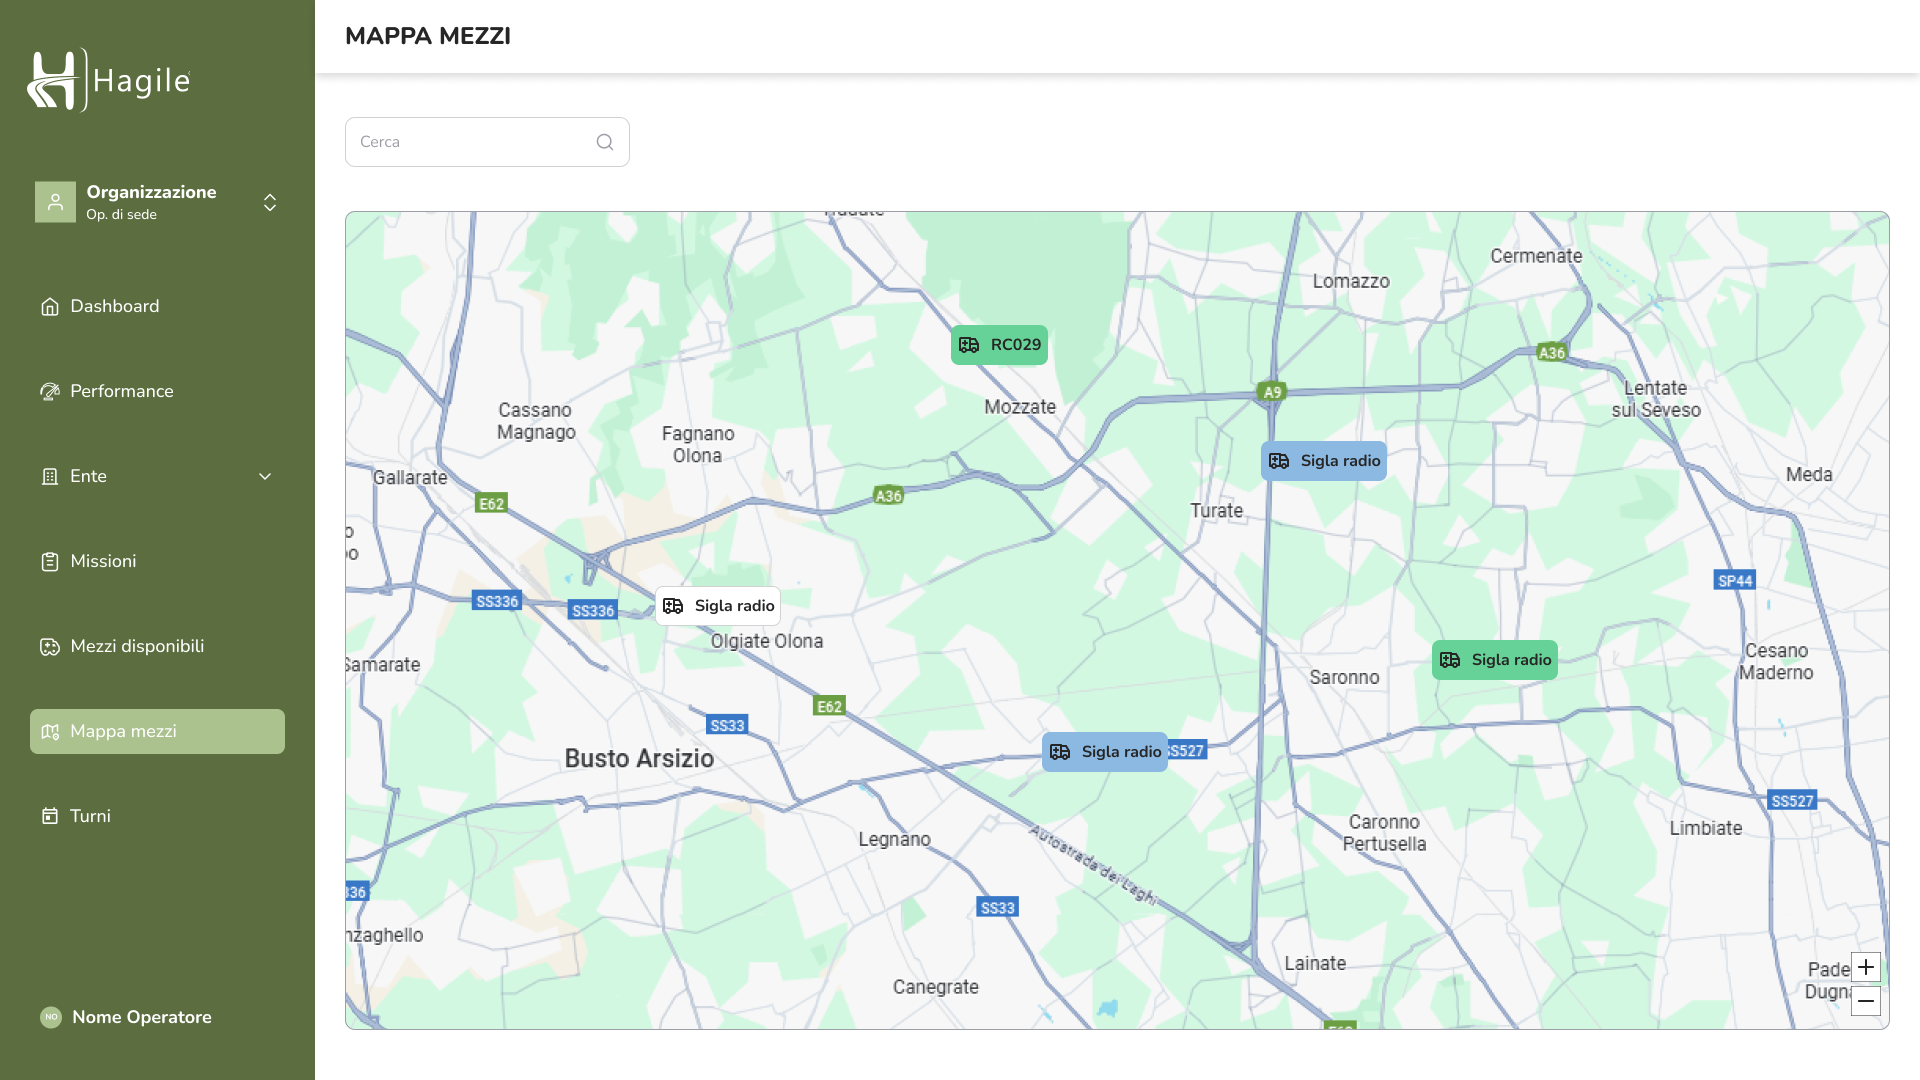
Task: Open the Turni section
Action: 157,816
